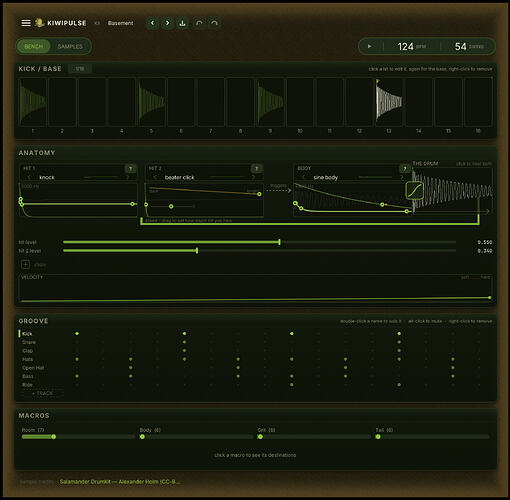510x500 pixels.
Task: Toggle the Clap row's thirteenth step in Groove
Action: tap(399, 351)
